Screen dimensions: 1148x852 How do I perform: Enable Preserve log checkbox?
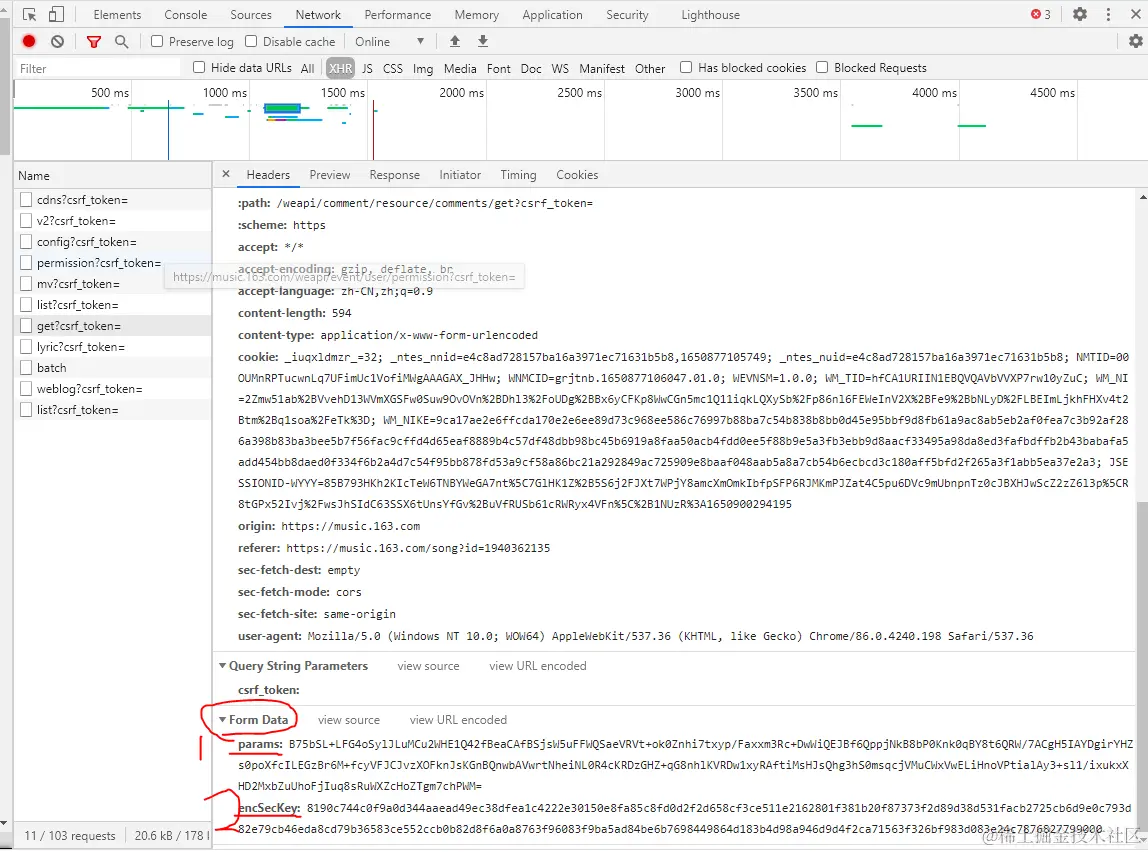(157, 42)
